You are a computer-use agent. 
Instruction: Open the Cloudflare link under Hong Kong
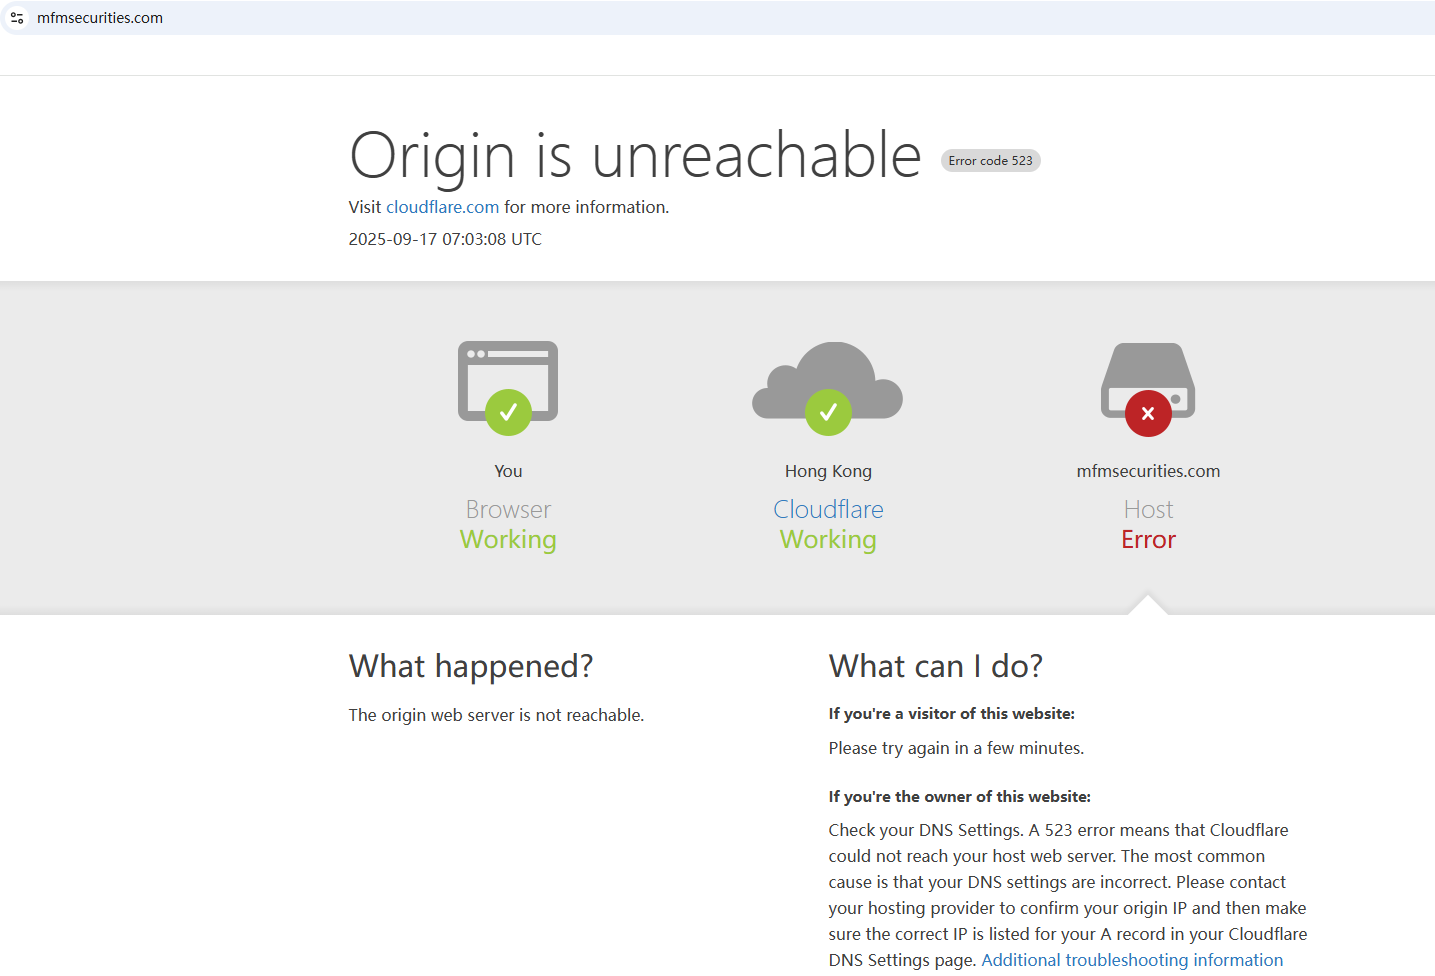tap(828, 509)
